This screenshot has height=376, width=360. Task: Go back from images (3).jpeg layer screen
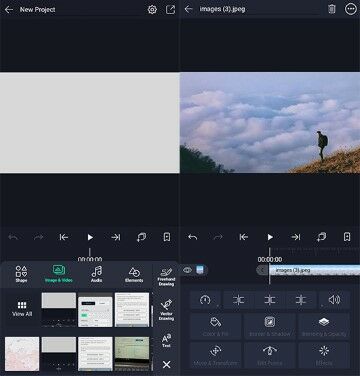pyautogui.click(x=189, y=9)
